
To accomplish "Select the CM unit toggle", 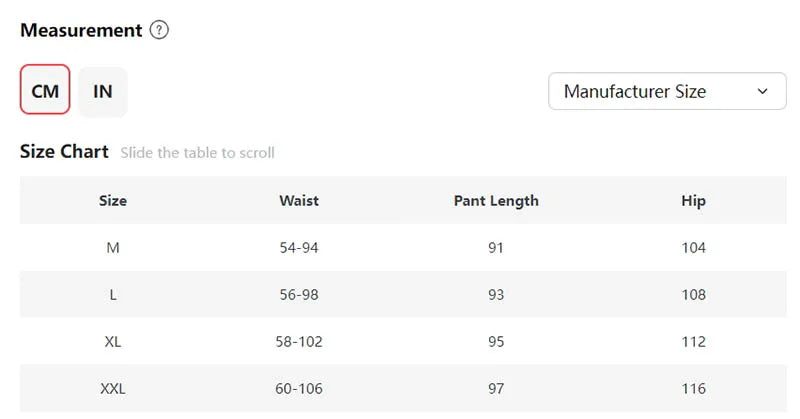I will pos(45,89).
